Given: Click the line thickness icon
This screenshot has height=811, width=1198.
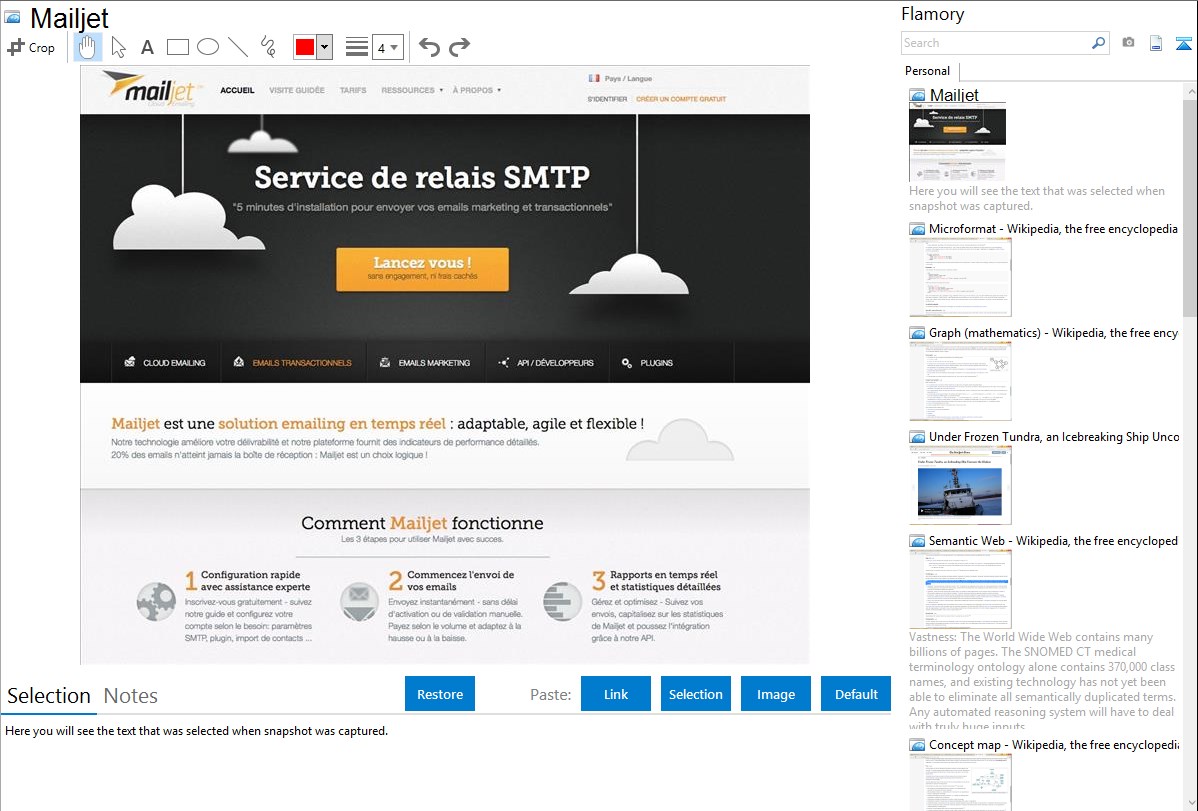Looking at the screenshot, I should coord(357,47).
